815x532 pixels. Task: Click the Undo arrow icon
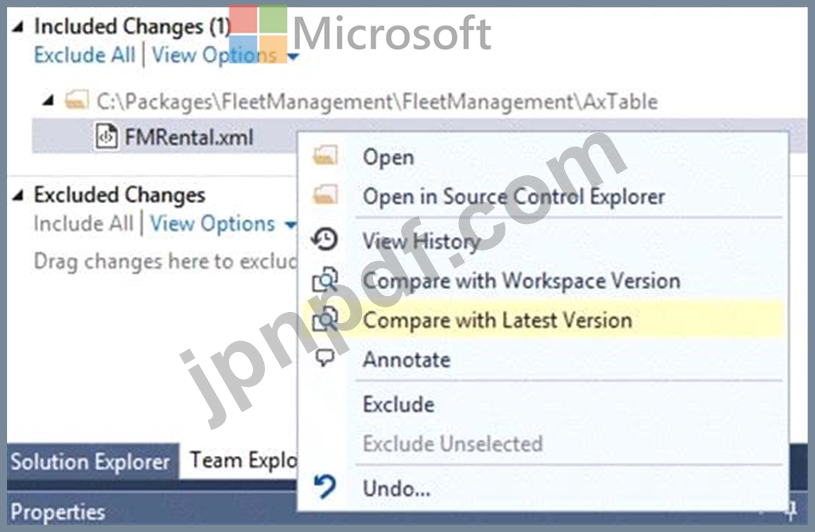(x=325, y=488)
